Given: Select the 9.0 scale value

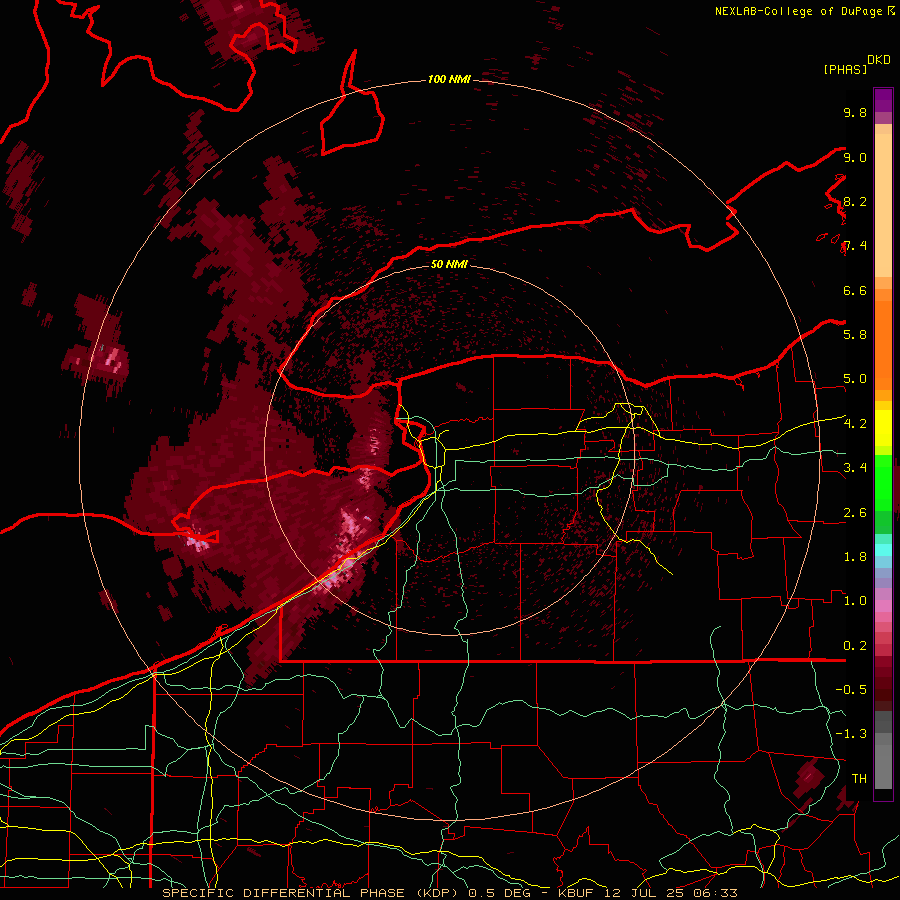Looking at the screenshot, I should point(855,157).
